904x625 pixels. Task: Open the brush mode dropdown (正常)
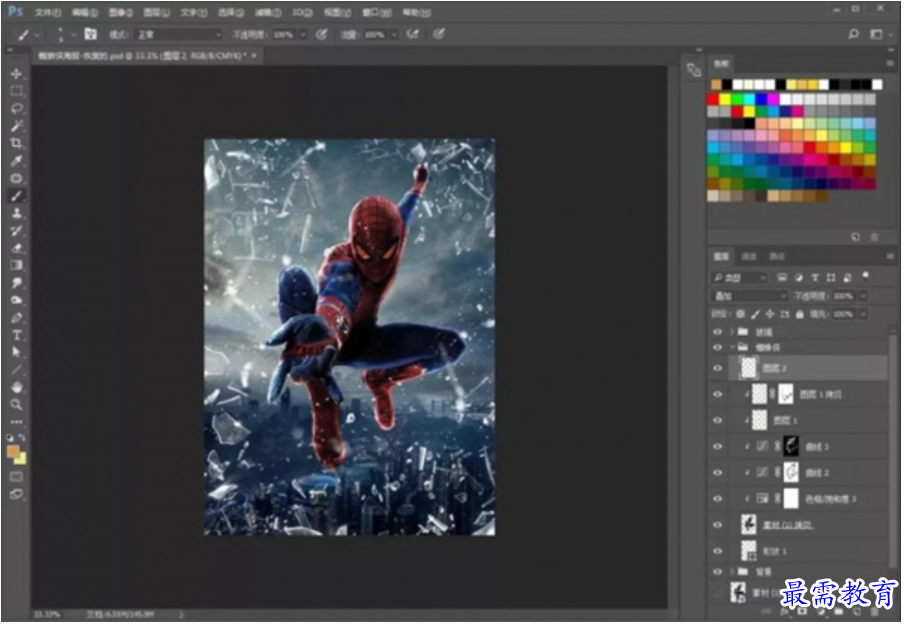tap(179, 35)
